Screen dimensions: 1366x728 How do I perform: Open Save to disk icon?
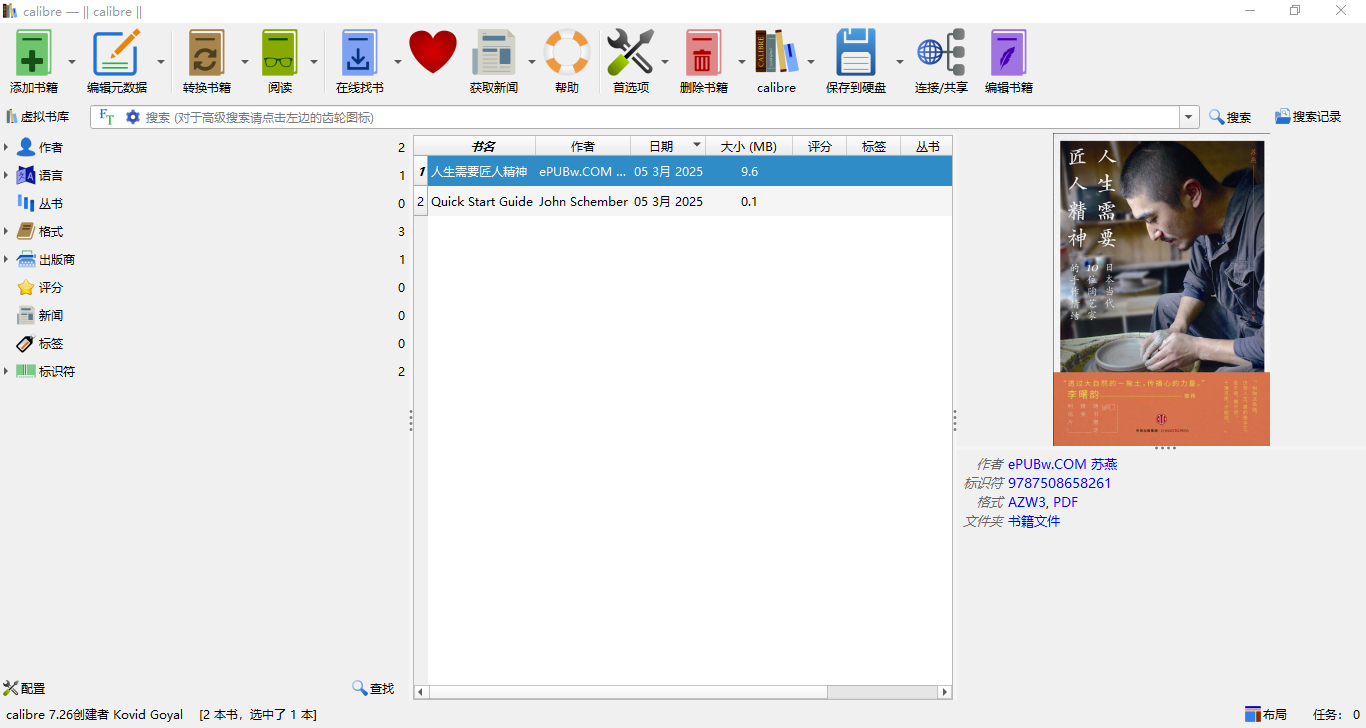(x=855, y=53)
